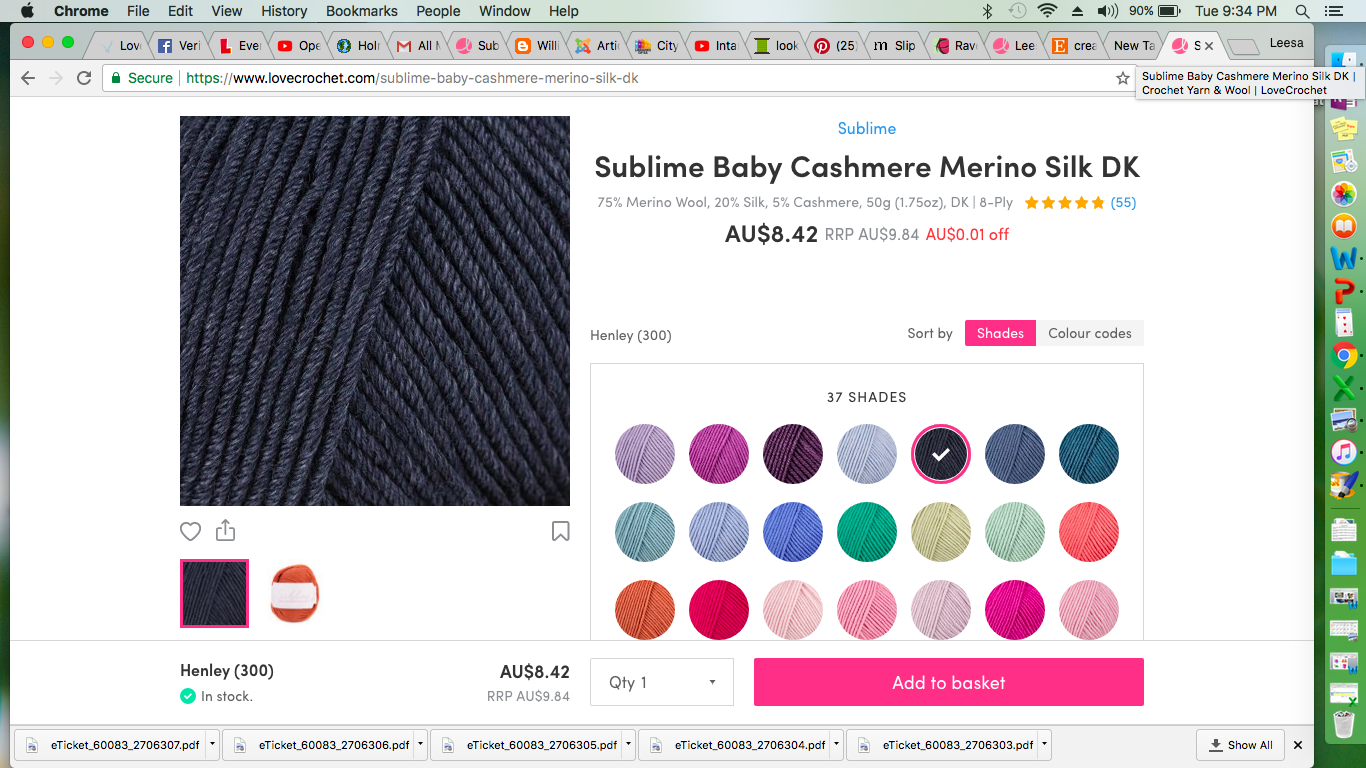Open the Wi-Fi status menu
This screenshot has height=768, width=1366.
[x=1047, y=11]
